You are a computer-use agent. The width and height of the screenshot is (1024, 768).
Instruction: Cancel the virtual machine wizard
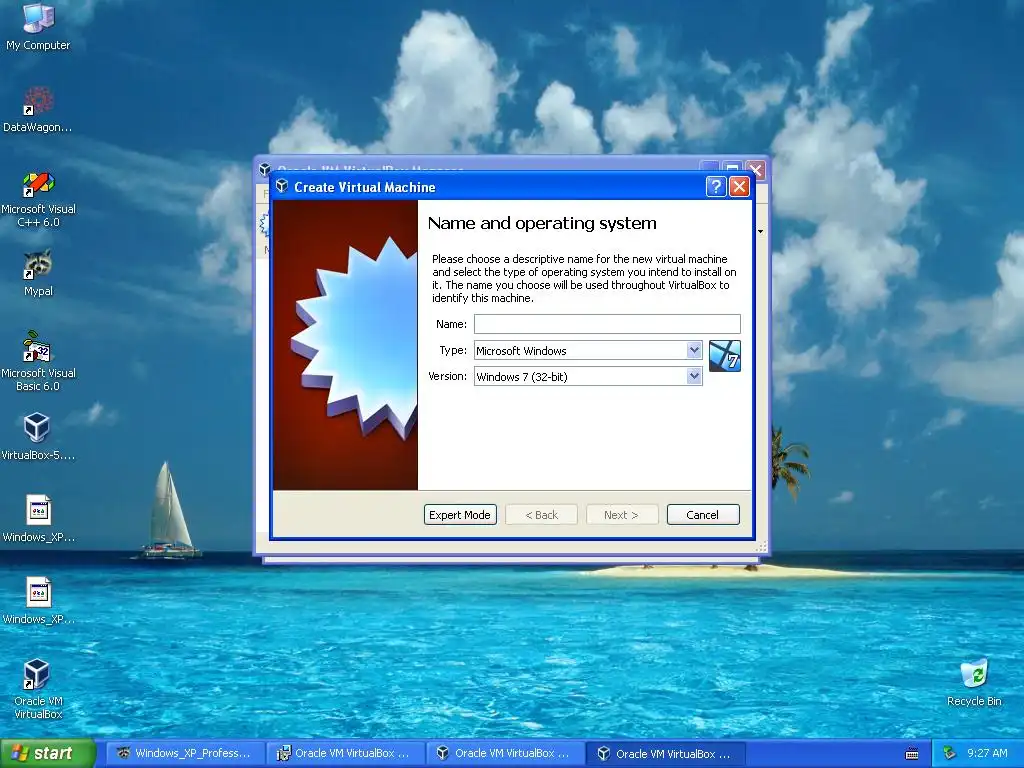point(703,515)
